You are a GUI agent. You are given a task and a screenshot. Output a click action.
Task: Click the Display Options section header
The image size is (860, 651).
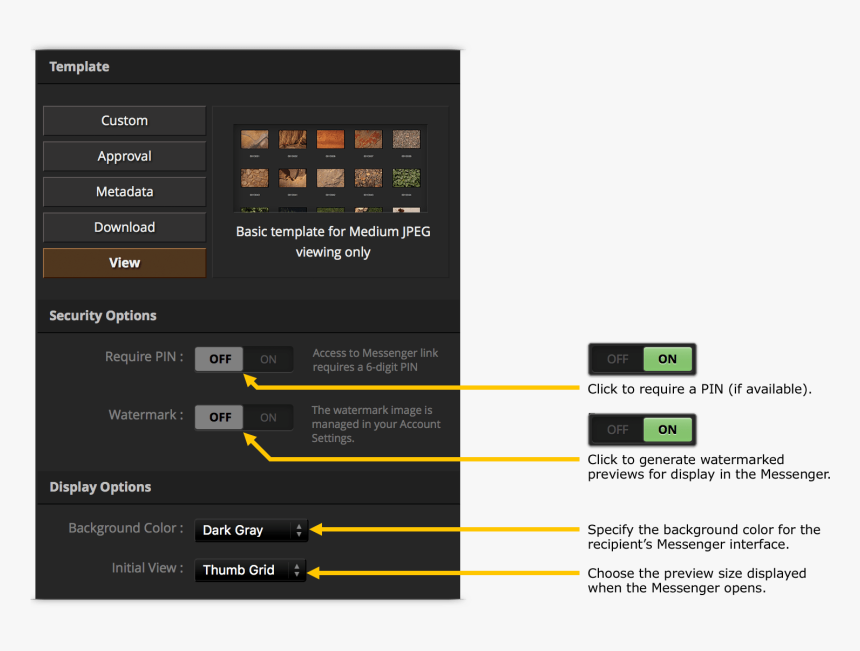pos(100,487)
